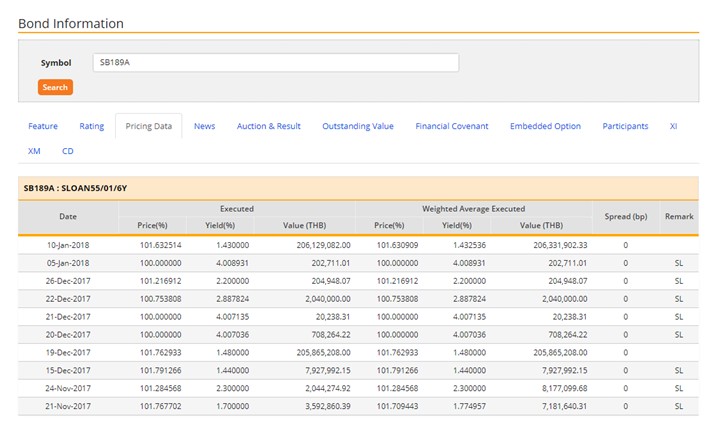Click the 21-Nov-2017 date cell
This screenshot has width=716, height=432.
pos(68,406)
